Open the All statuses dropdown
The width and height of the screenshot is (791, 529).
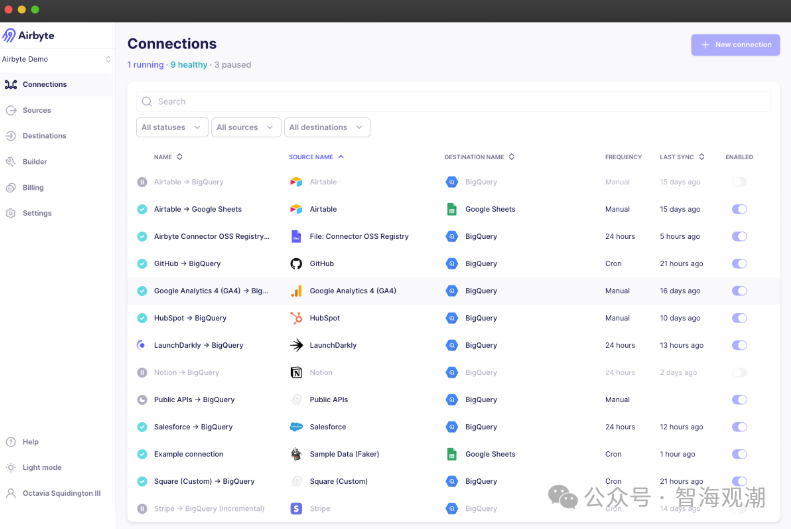[172, 127]
